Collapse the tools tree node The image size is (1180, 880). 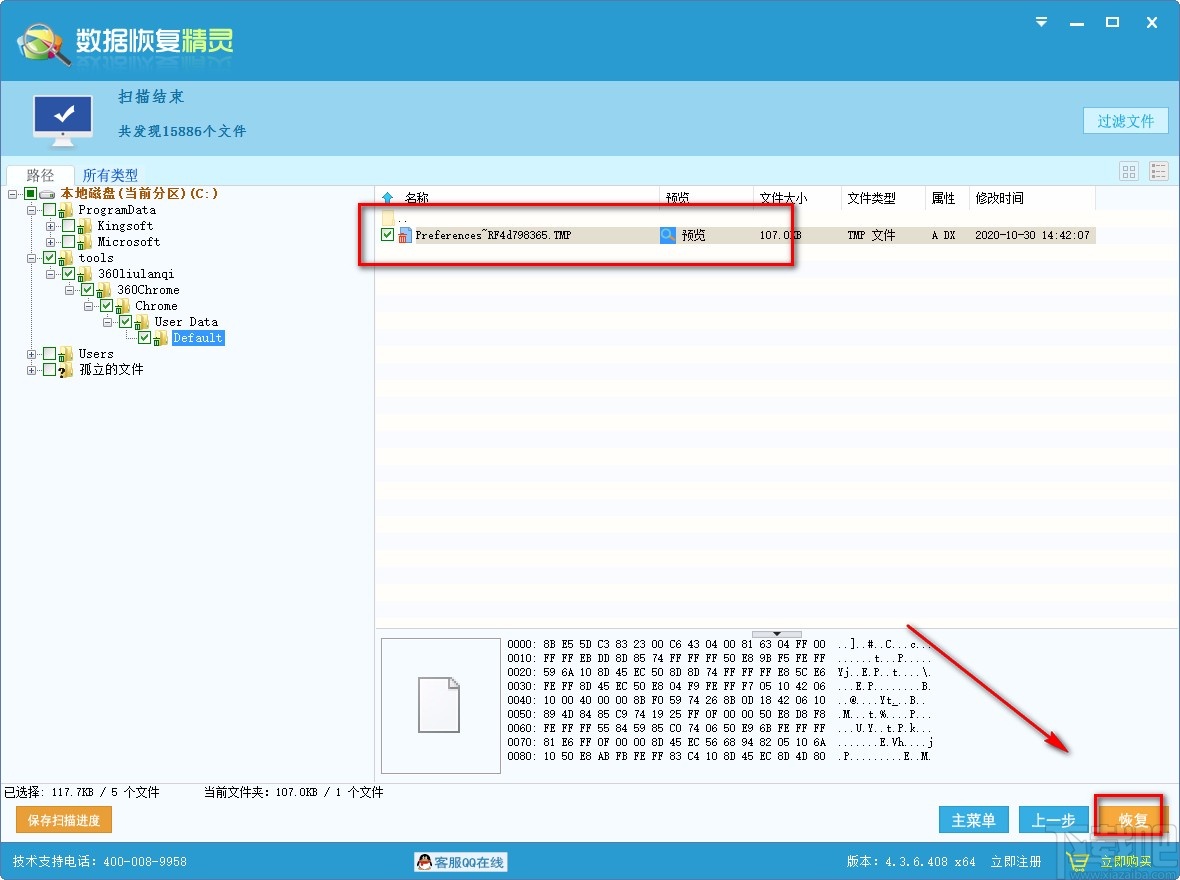(32, 257)
